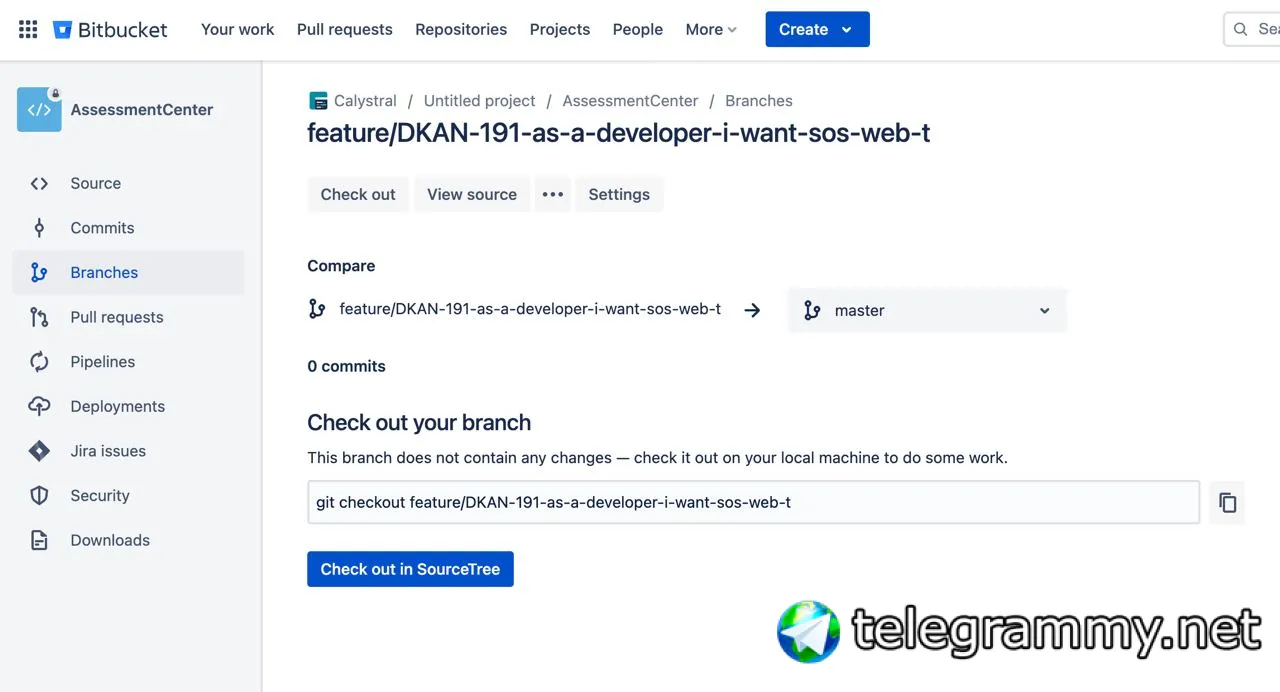Select Downloads in the sidebar
Screen dimensions: 1280x692
[x=128, y=540]
